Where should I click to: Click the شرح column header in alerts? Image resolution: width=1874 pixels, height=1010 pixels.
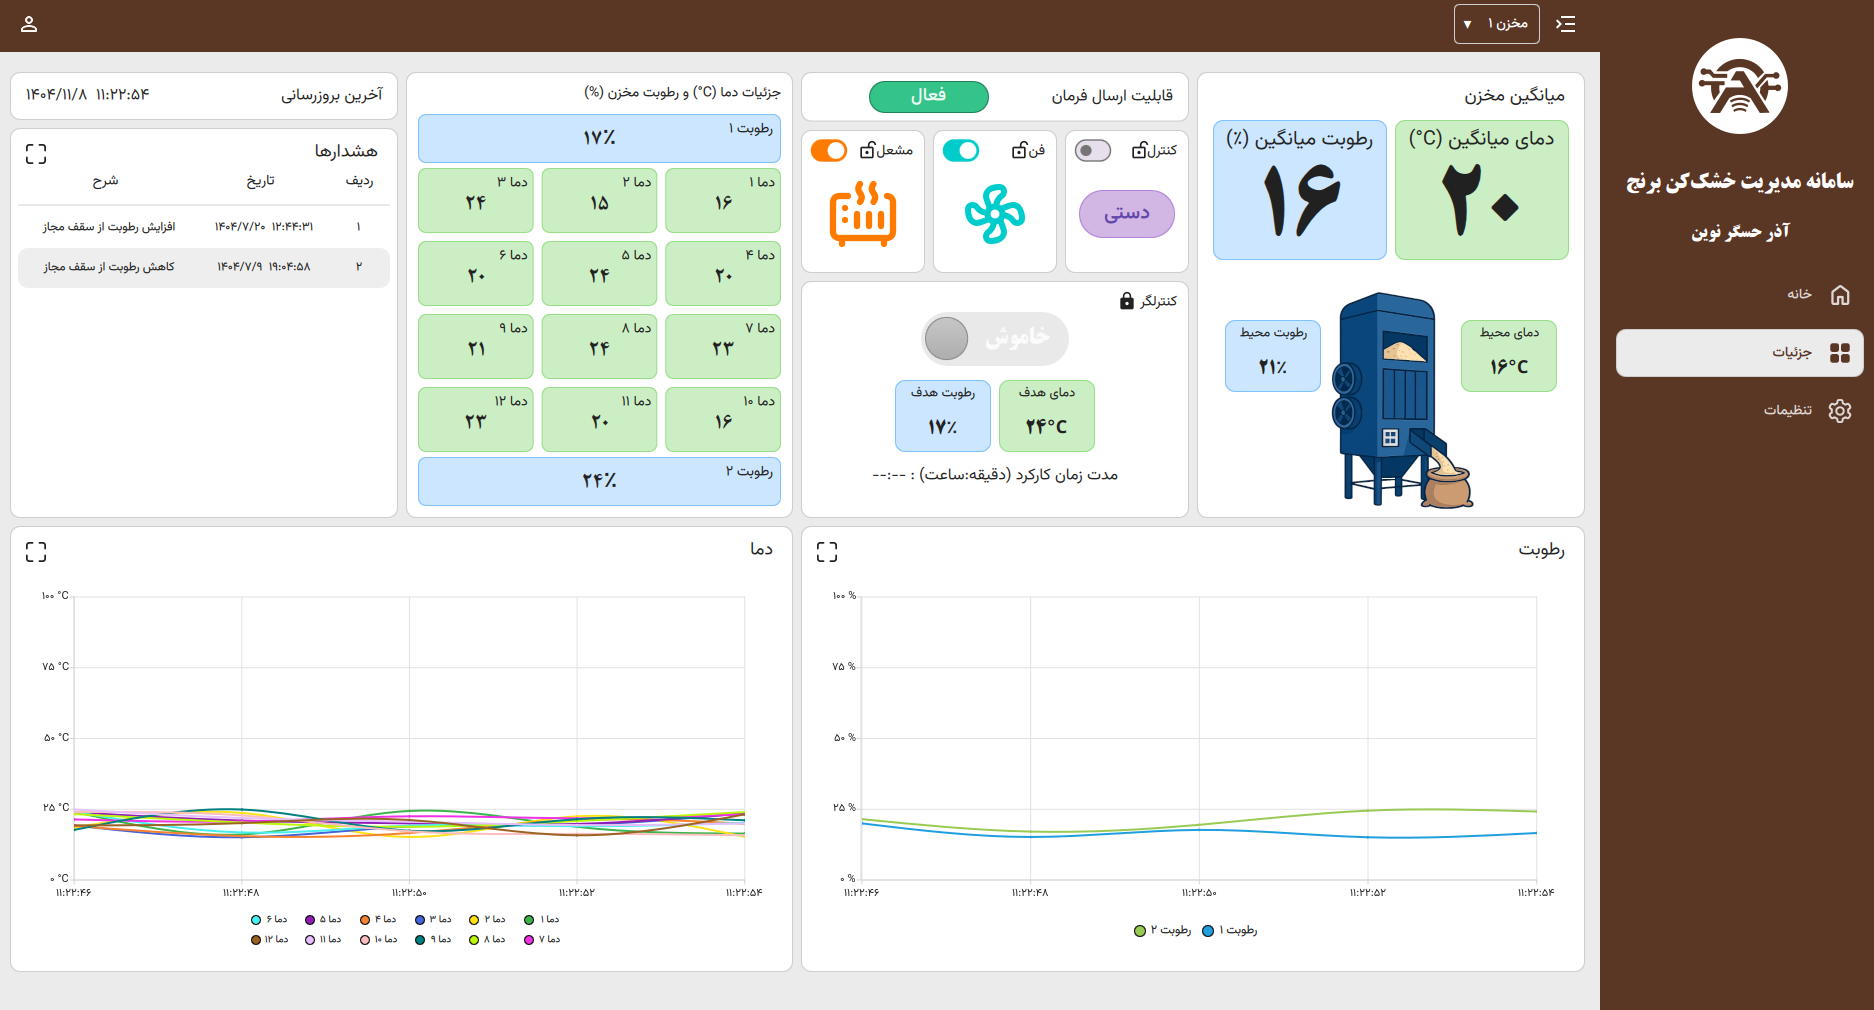[105, 181]
